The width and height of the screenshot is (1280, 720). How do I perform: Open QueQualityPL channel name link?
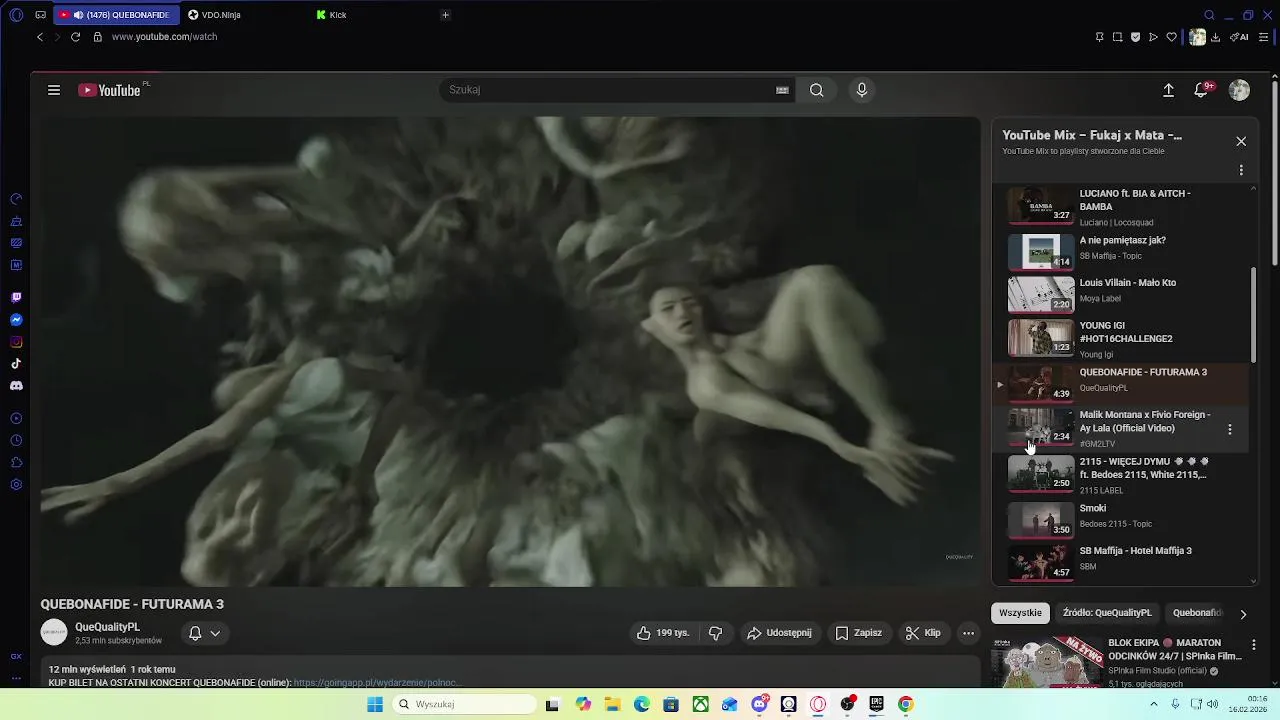point(107,627)
